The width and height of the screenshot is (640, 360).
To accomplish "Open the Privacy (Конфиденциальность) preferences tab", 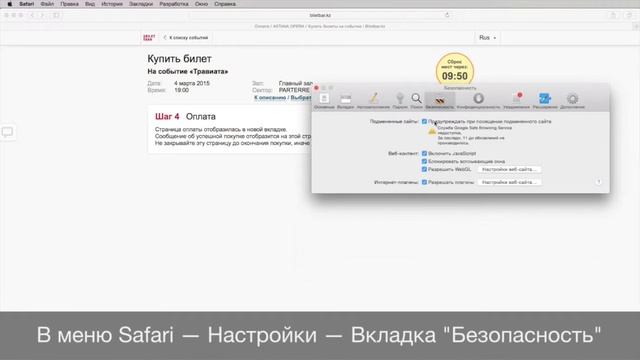I will coord(478,101).
